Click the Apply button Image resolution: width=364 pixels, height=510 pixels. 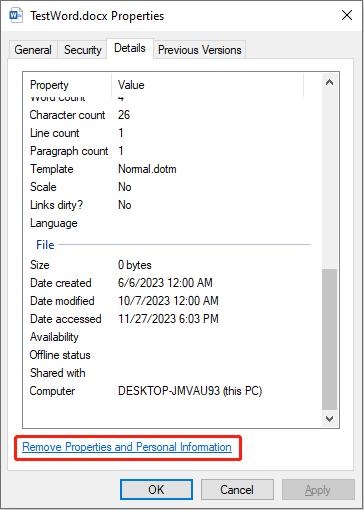[x=318, y=490]
